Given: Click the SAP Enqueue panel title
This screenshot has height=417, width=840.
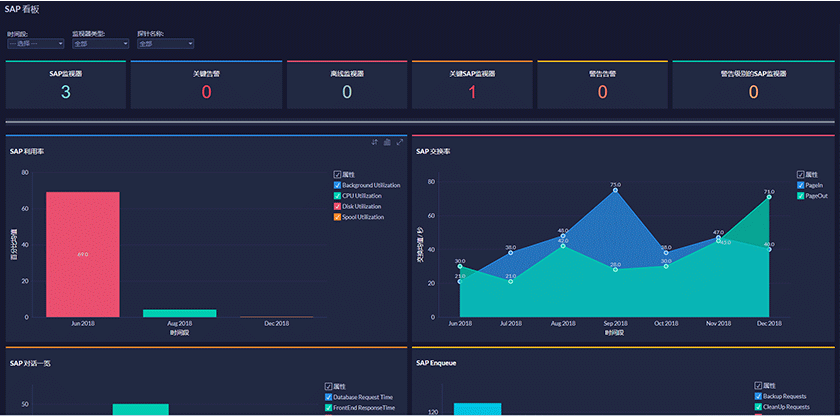Looking at the screenshot, I should click(x=436, y=363).
